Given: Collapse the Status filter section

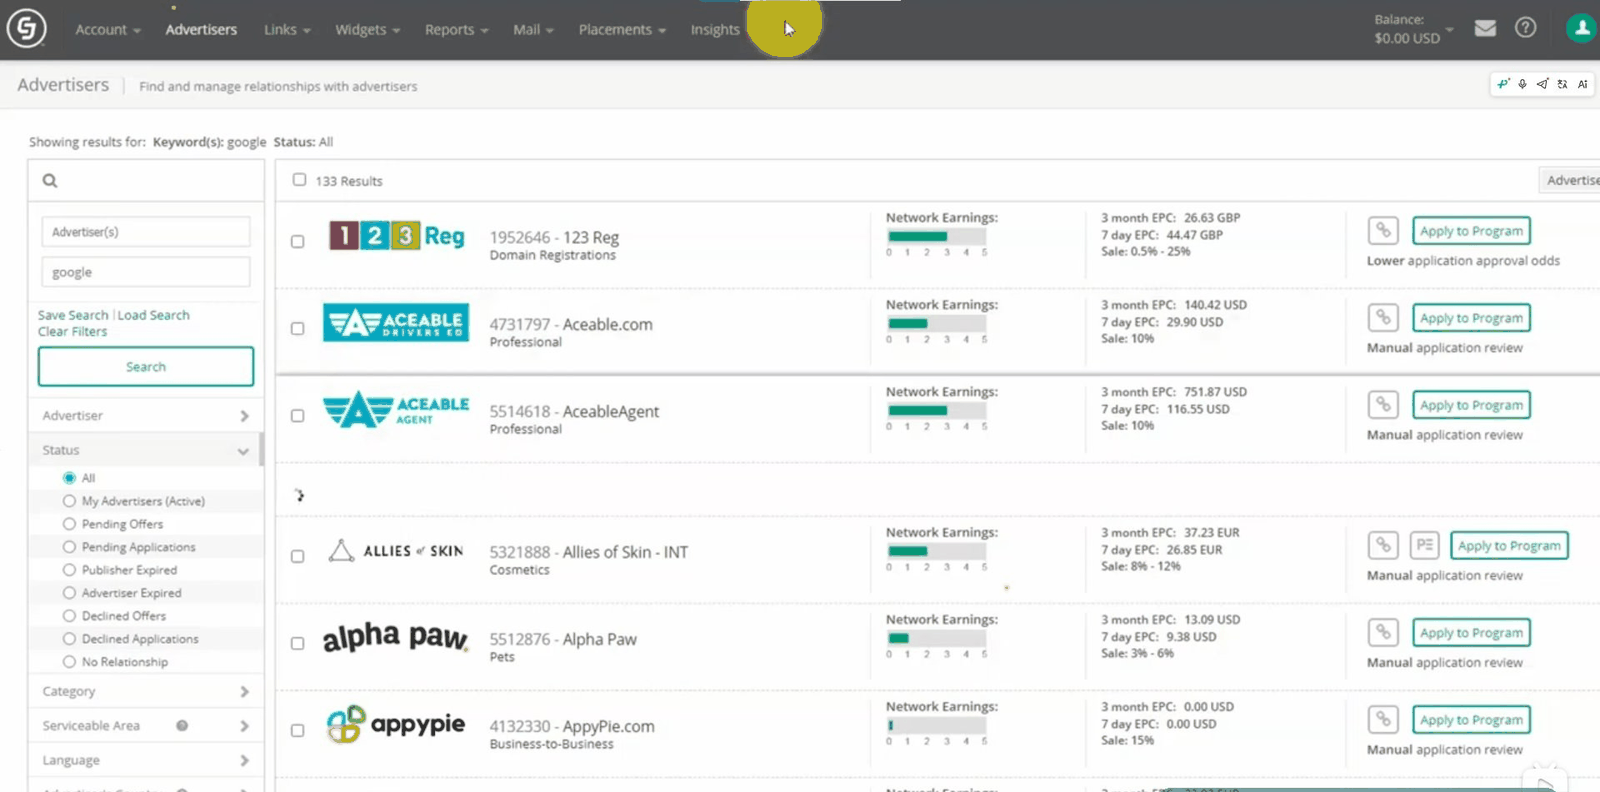Looking at the screenshot, I should pyautogui.click(x=146, y=451).
